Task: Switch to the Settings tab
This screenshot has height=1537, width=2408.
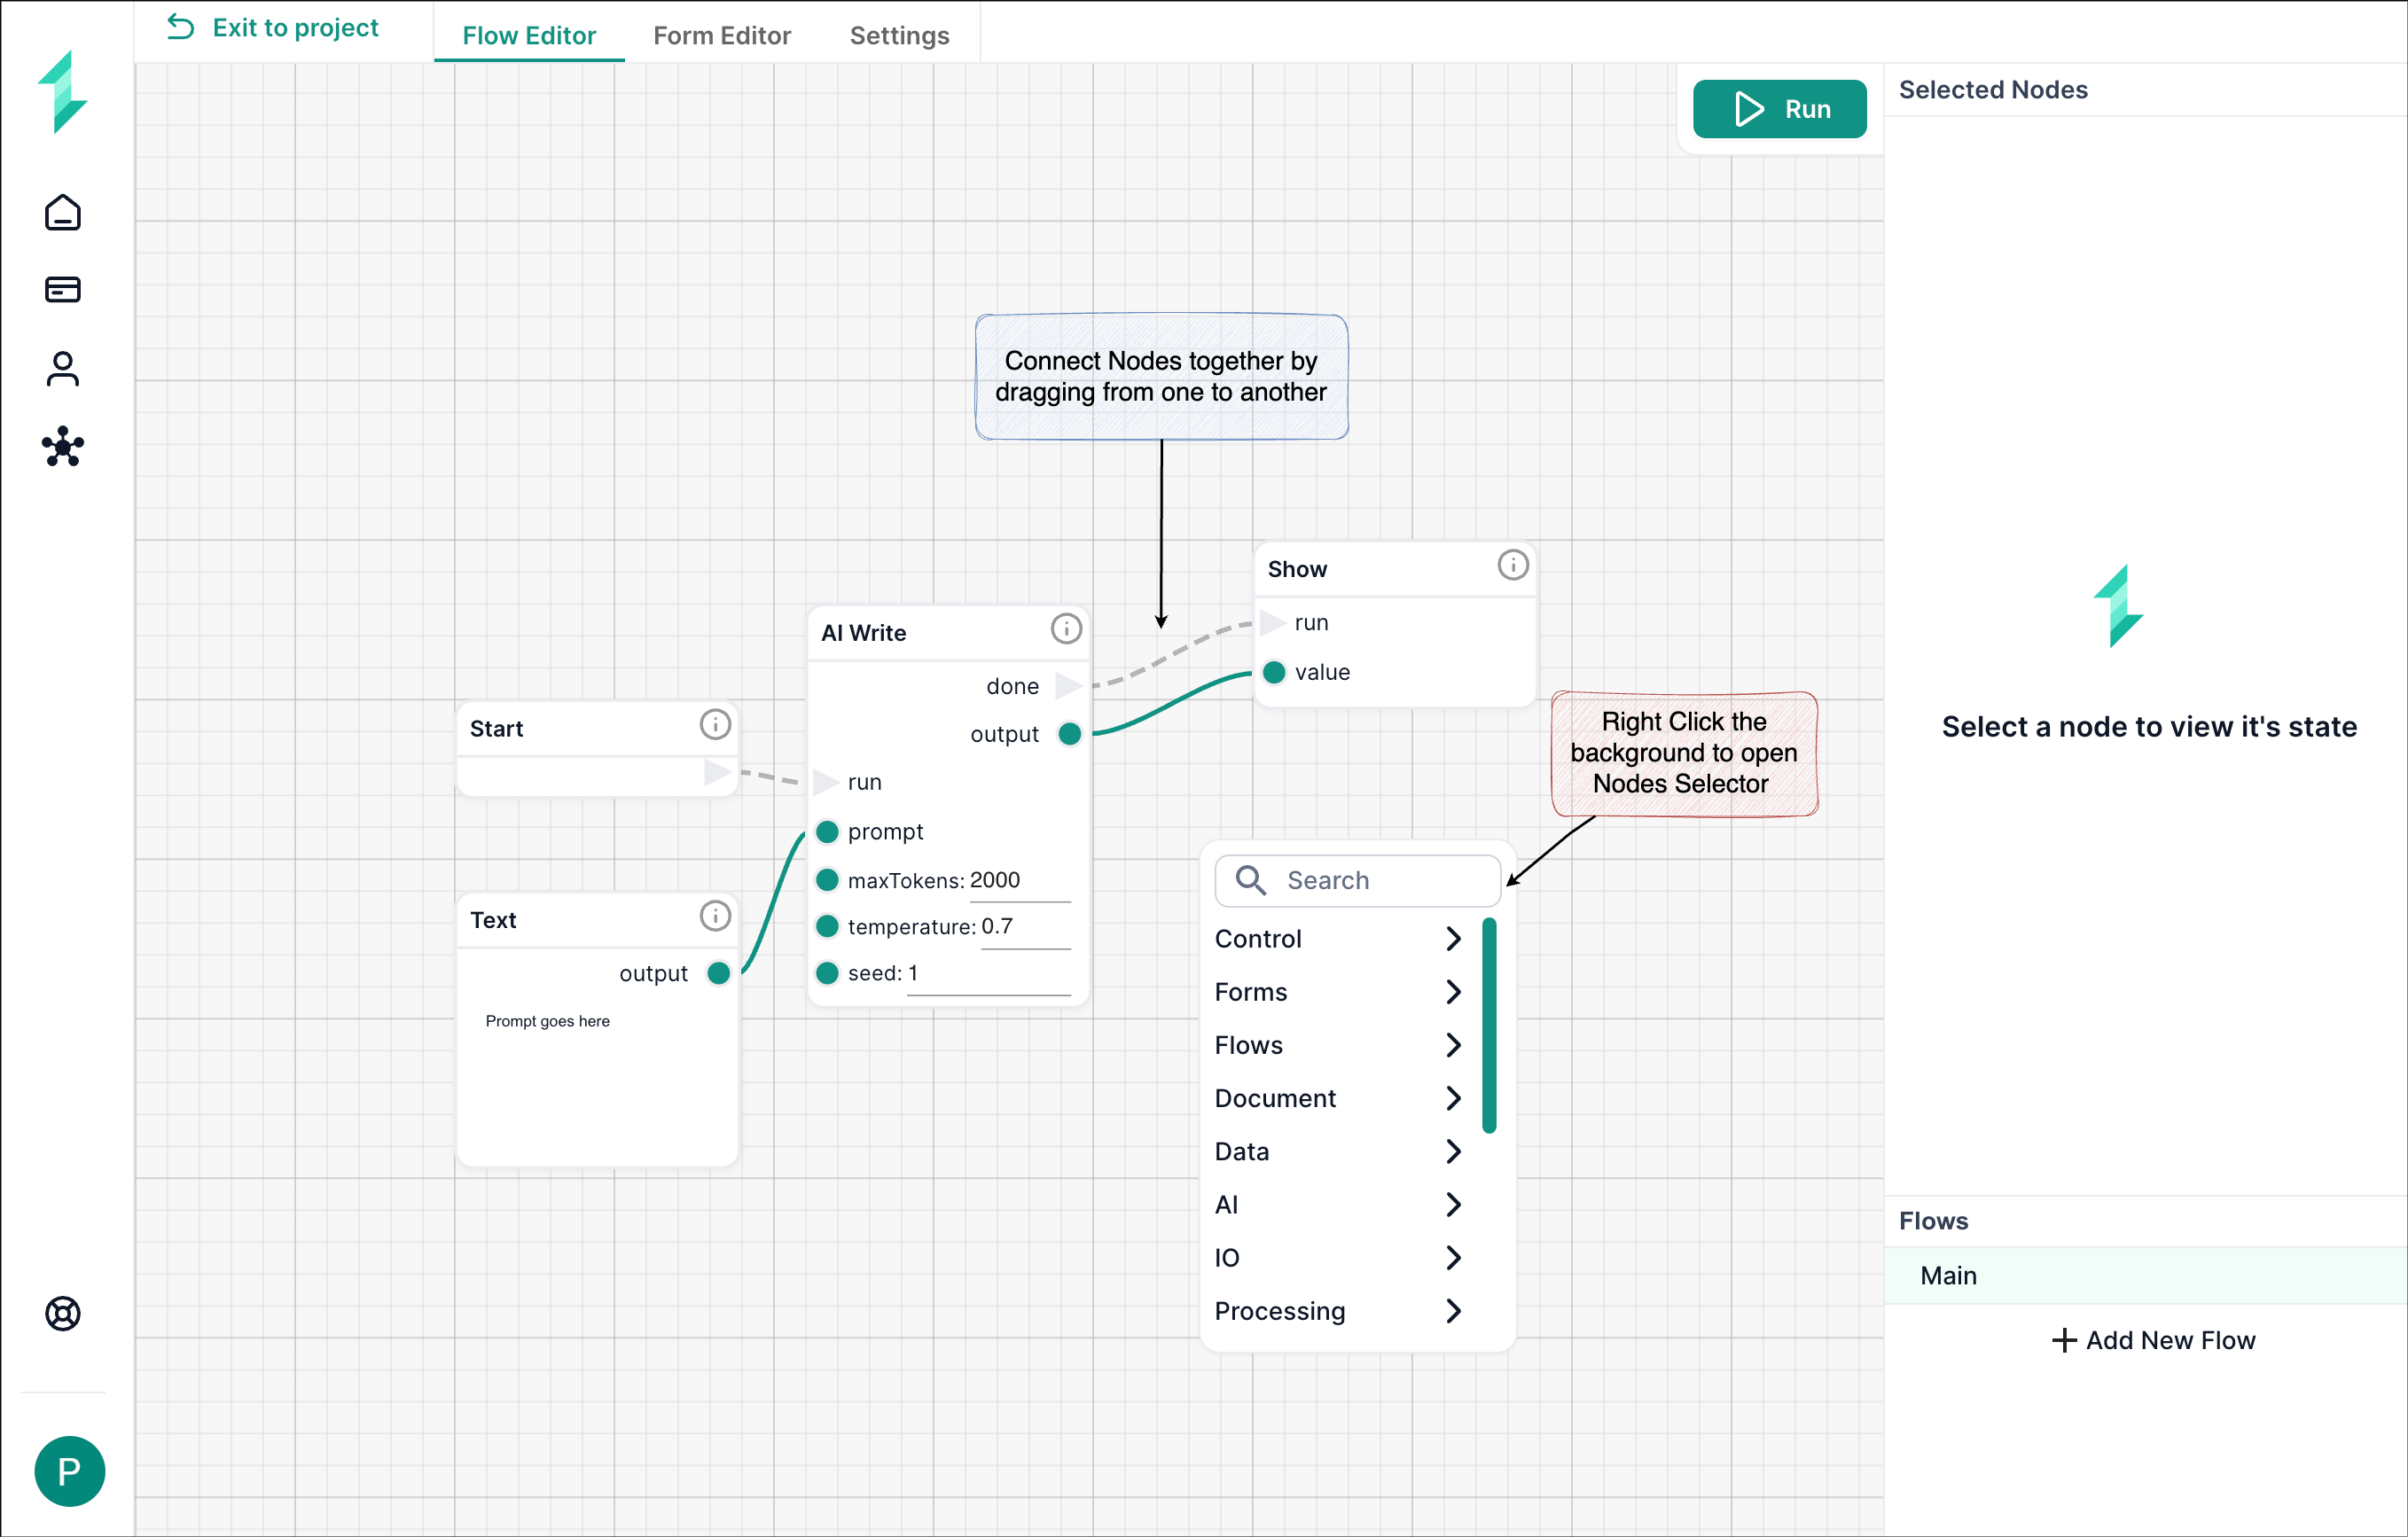Action: click(899, 35)
